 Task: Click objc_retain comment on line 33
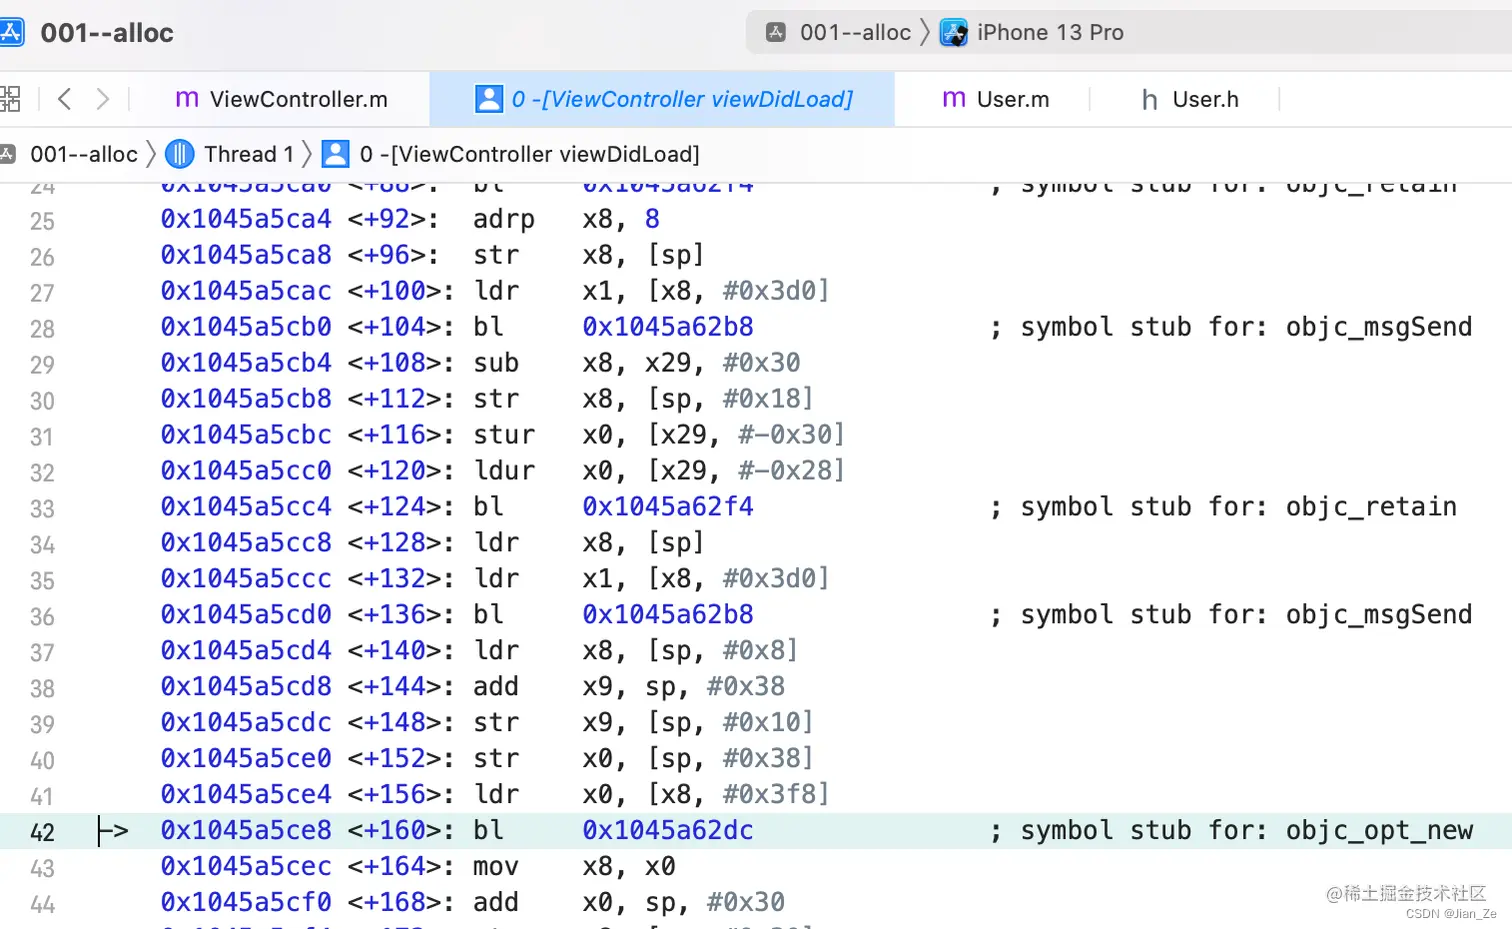click(x=1223, y=506)
